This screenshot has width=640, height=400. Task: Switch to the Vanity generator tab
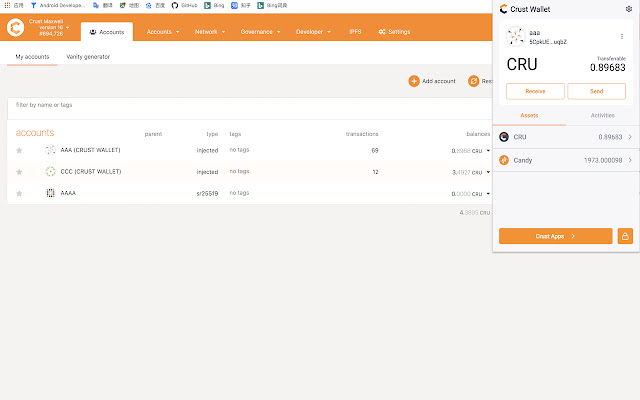[88, 56]
